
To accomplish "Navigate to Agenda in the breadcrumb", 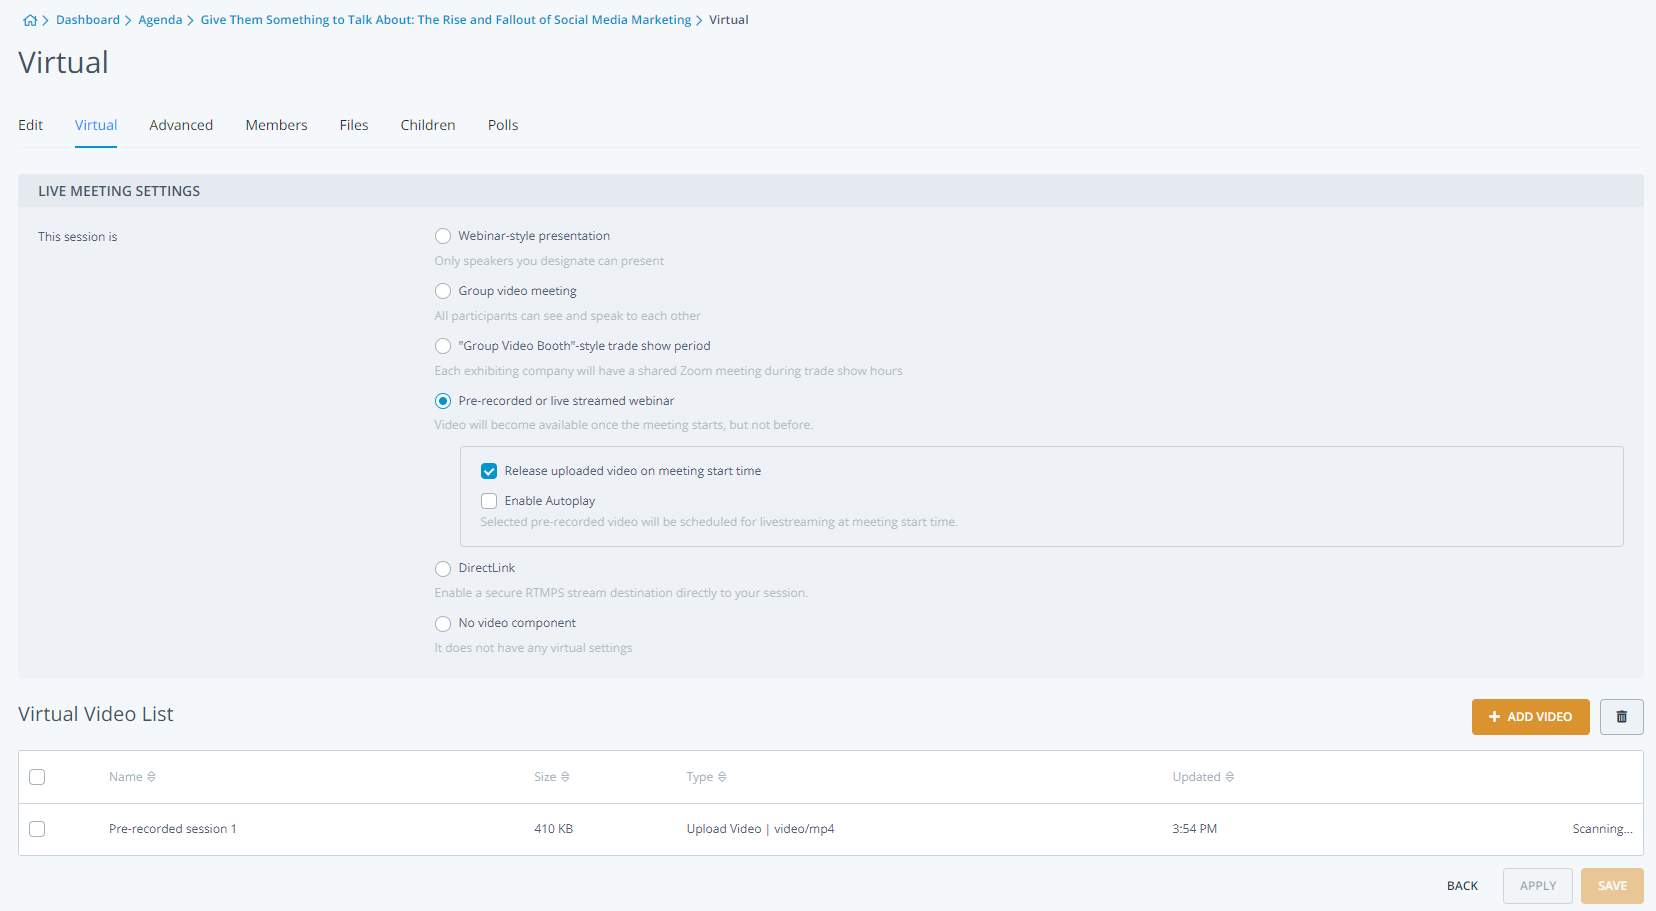I will 160,20.
